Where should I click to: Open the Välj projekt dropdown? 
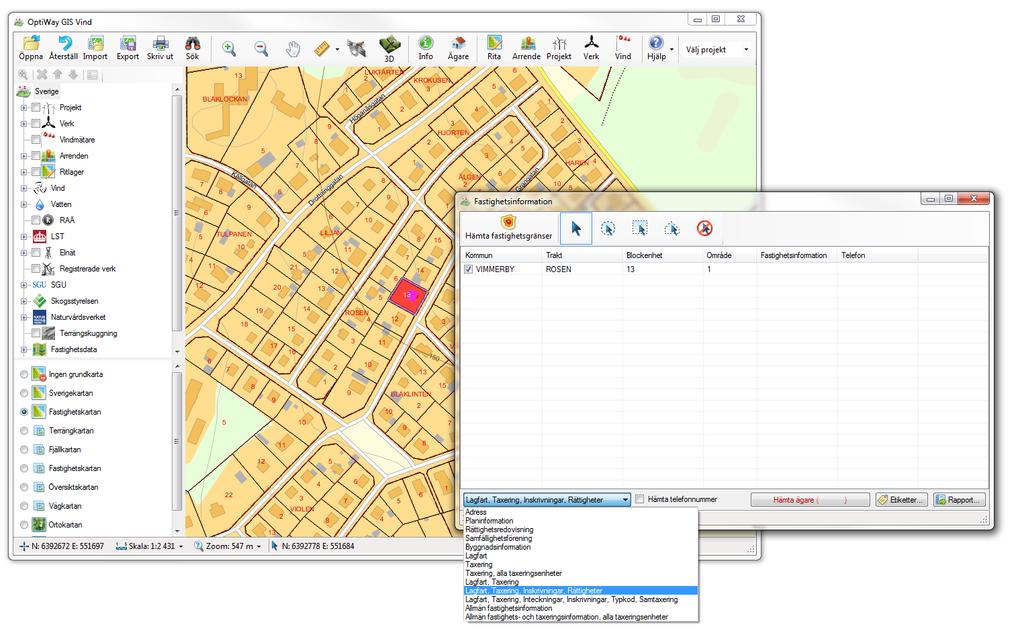(x=716, y=50)
